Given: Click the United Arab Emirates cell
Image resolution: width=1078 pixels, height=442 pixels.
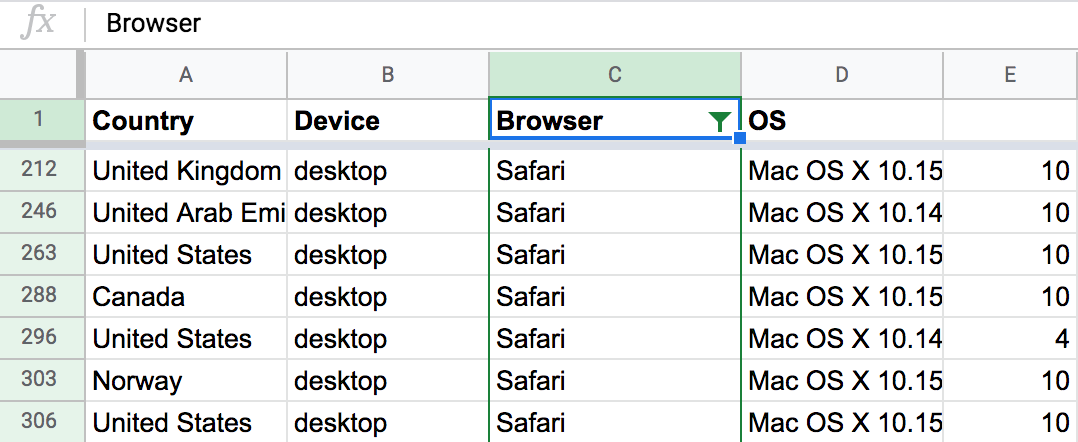Looking at the screenshot, I should pyautogui.click(x=186, y=213).
